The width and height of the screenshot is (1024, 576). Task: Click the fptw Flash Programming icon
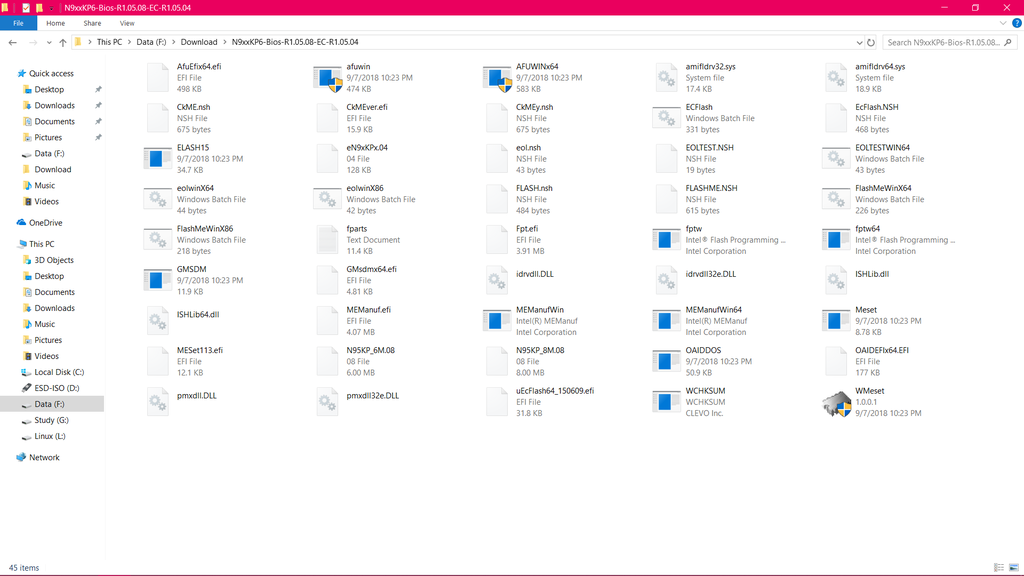pos(666,240)
